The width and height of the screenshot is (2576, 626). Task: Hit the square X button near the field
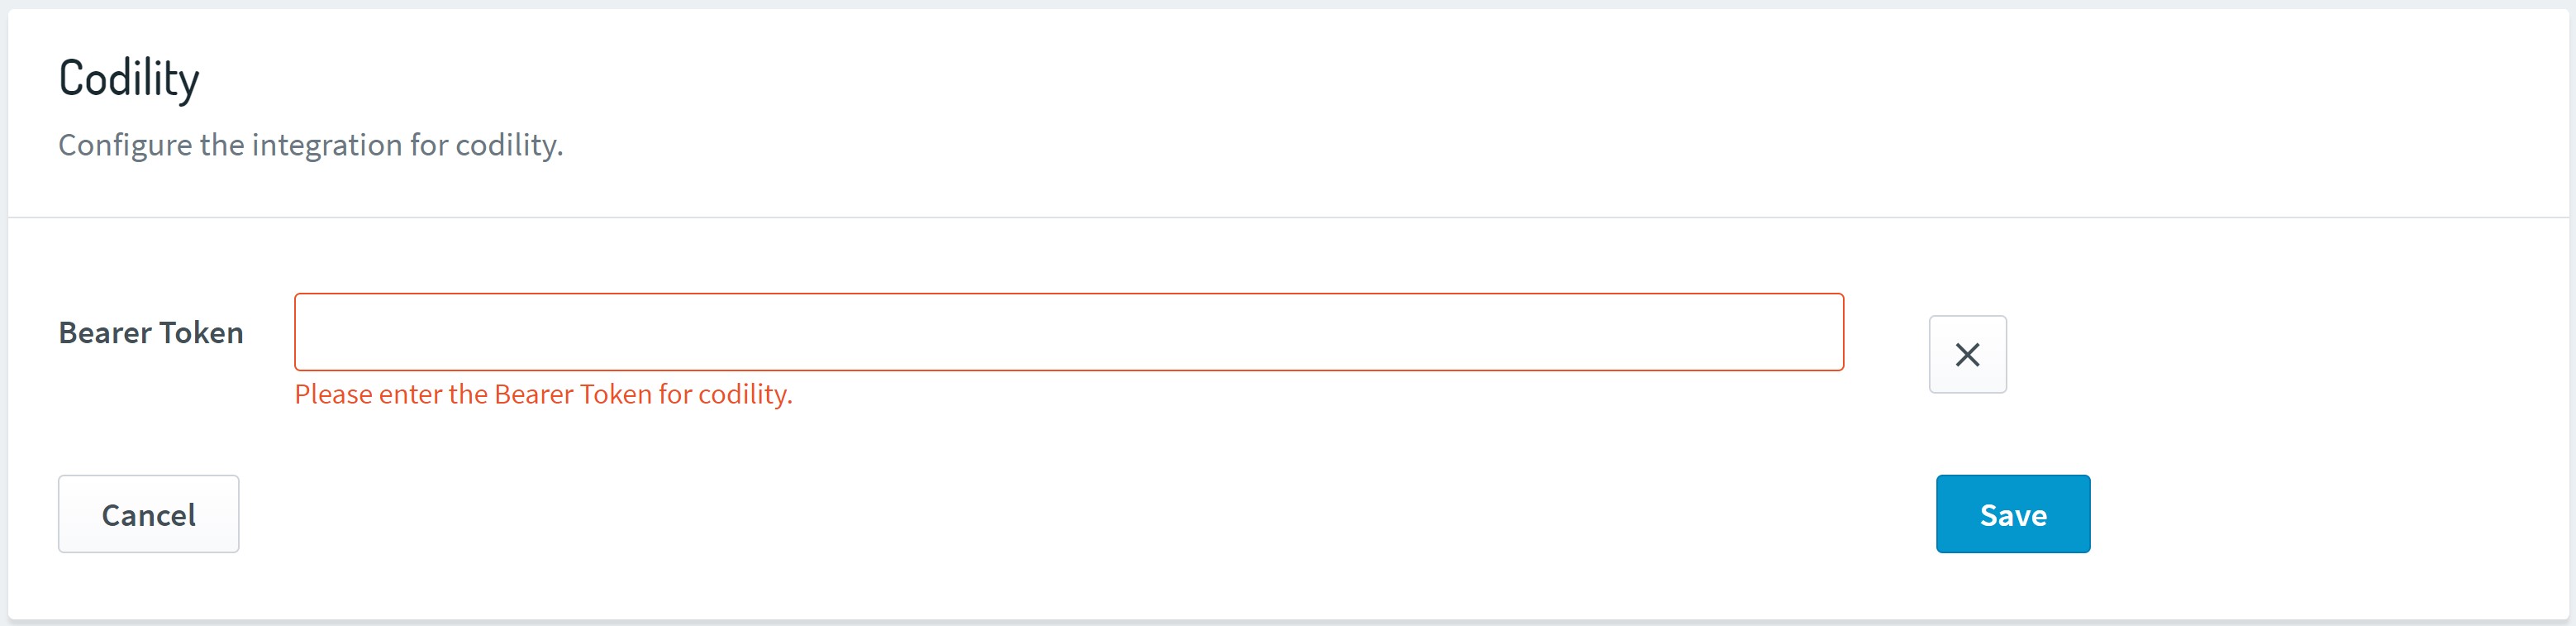(1966, 355)
